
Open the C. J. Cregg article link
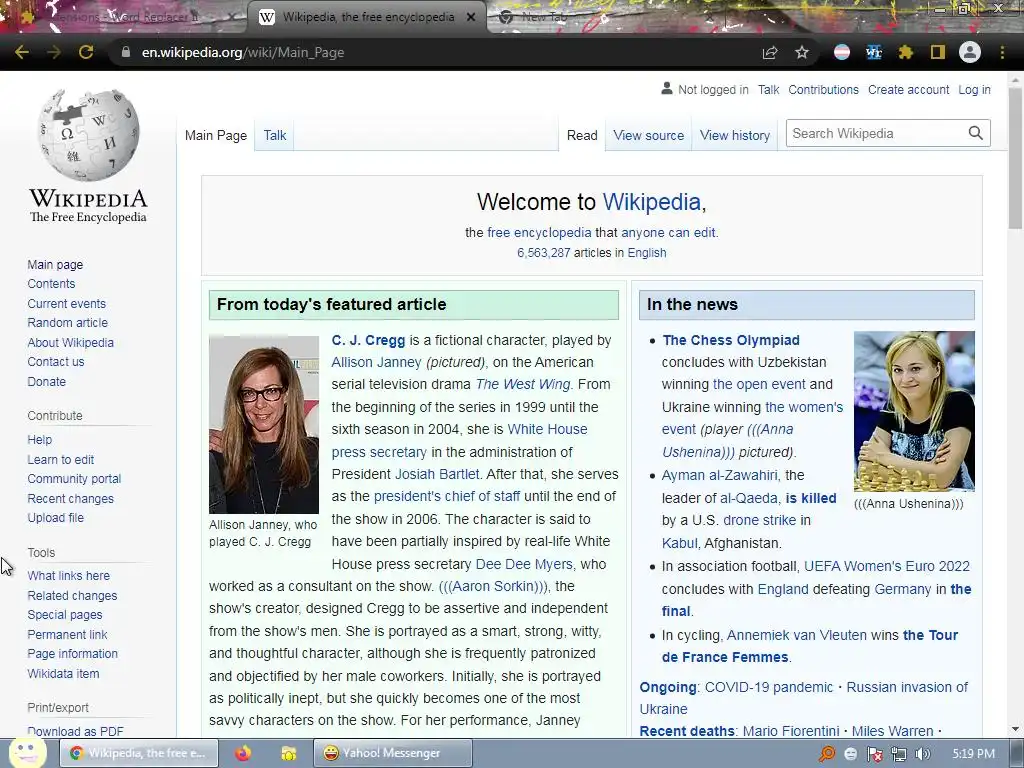(368, 340)
